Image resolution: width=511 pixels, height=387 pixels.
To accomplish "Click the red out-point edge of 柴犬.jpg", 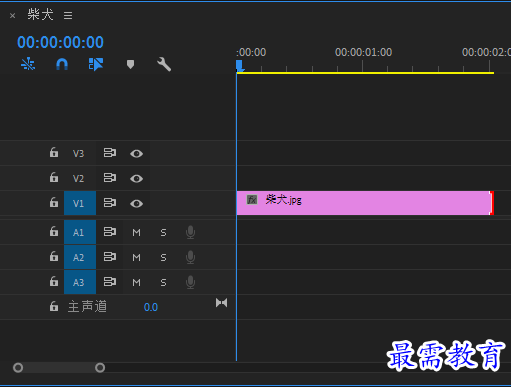I will [492, 203].
